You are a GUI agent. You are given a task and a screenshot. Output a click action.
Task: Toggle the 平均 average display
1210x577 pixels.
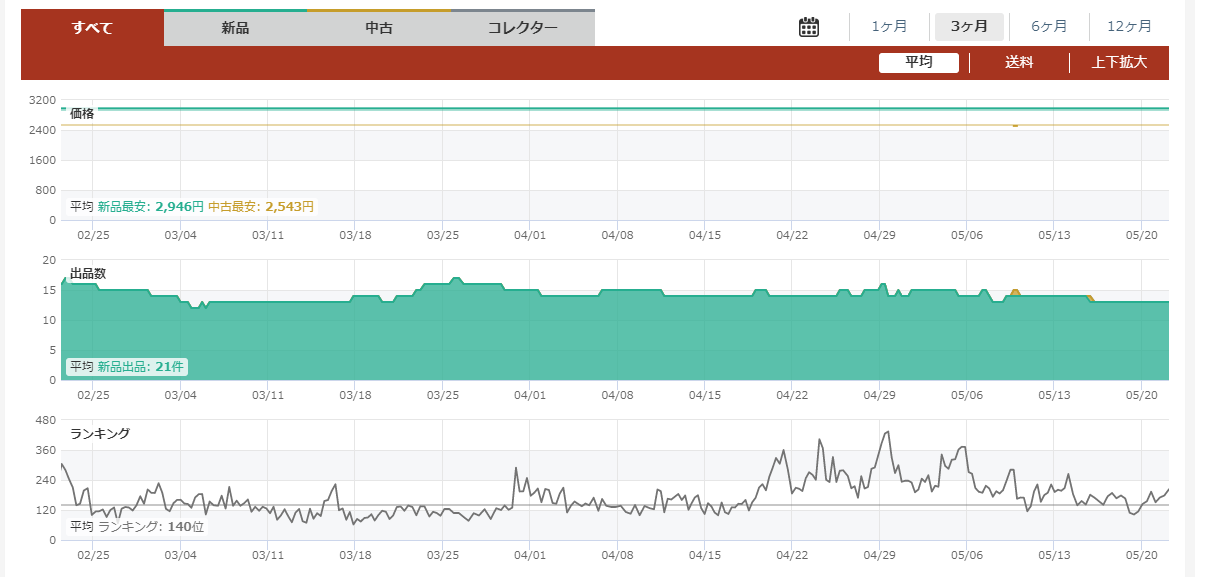(x=919, y=63)
